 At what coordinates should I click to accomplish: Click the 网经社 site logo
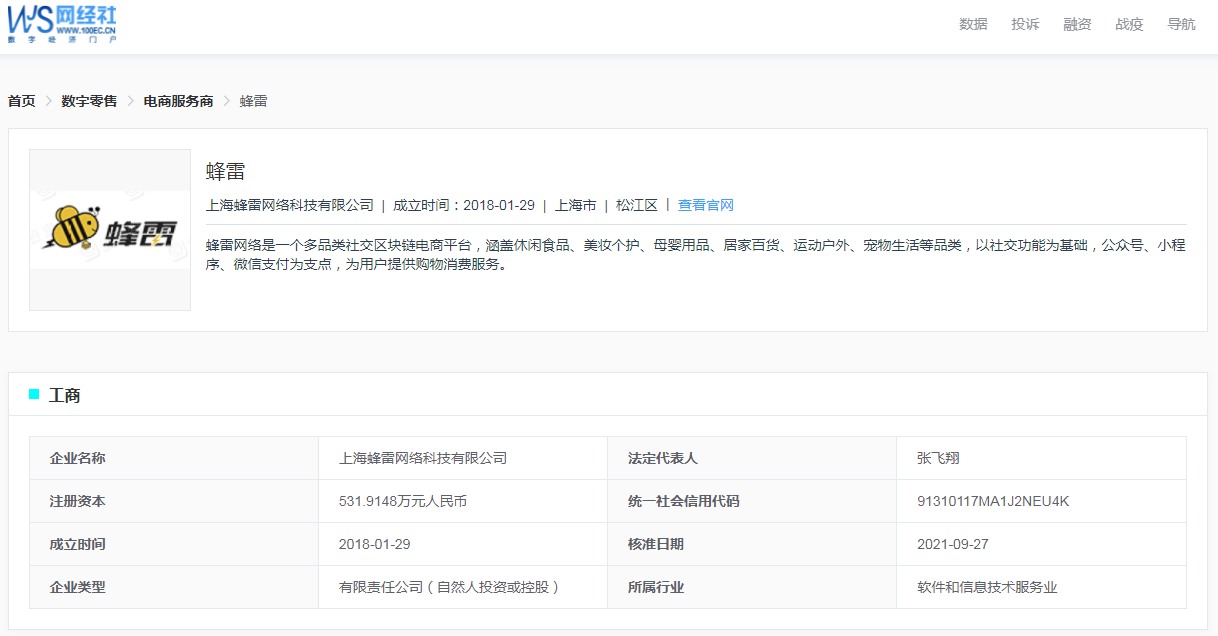coord(62,23)
